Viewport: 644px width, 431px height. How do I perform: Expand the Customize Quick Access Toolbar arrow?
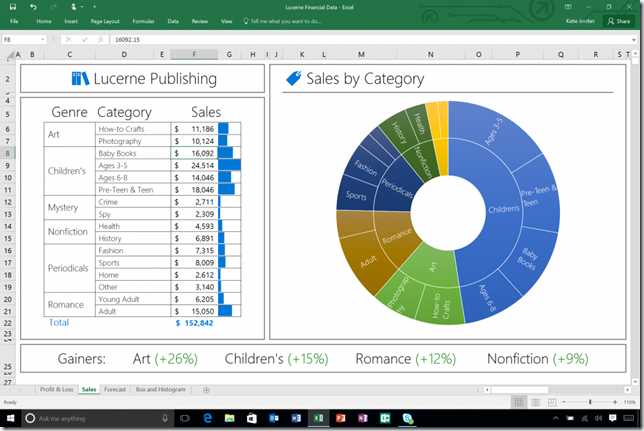94,7
